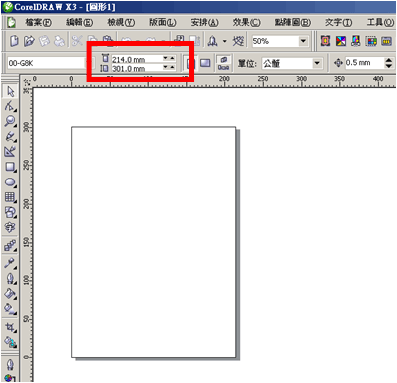The height and width of the screenshot is (383, 397).
Task: Open the 點陣圖(B) menu
Action: pyautogui.click(x=293, y=22)
